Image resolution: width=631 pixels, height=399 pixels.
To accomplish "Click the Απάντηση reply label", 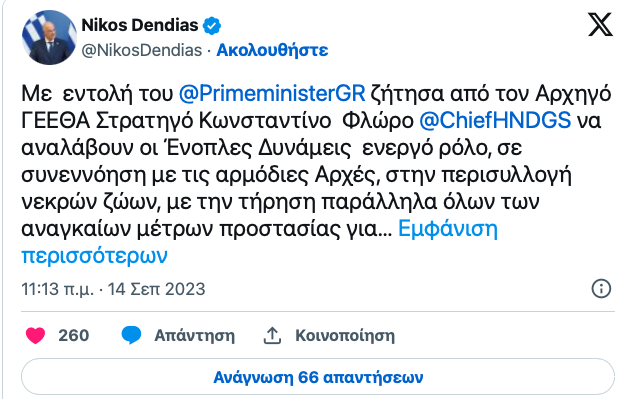I will (x=195, y=335).
